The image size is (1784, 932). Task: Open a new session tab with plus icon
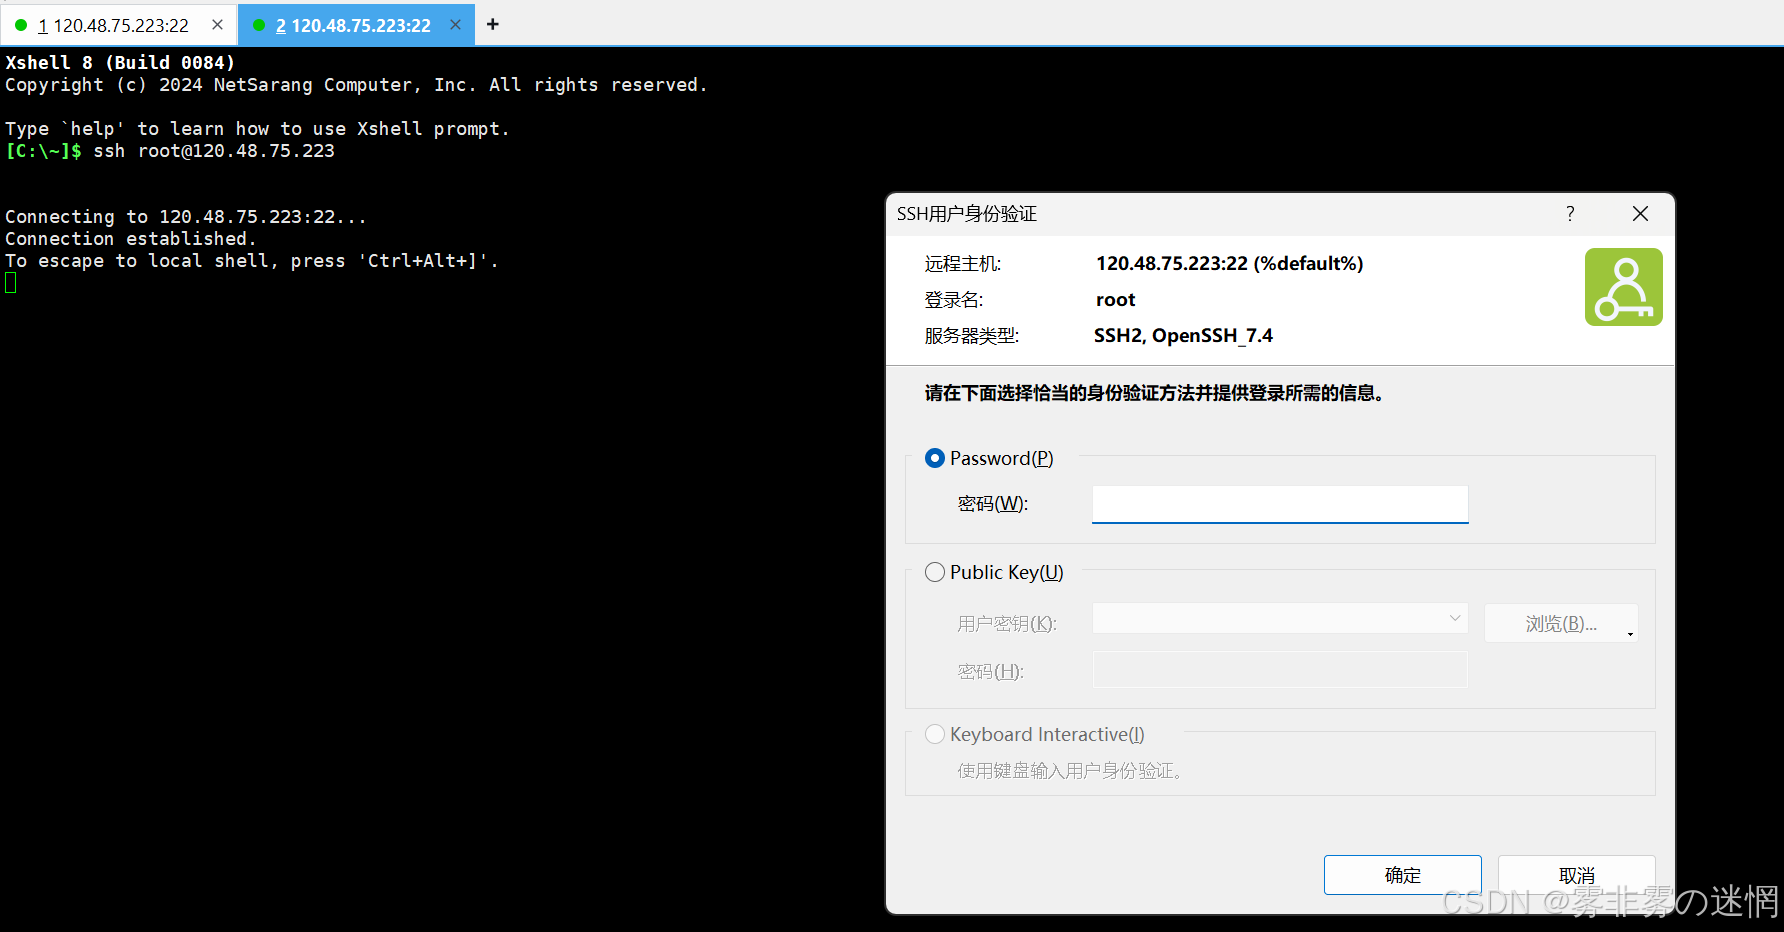coord(493,25)
